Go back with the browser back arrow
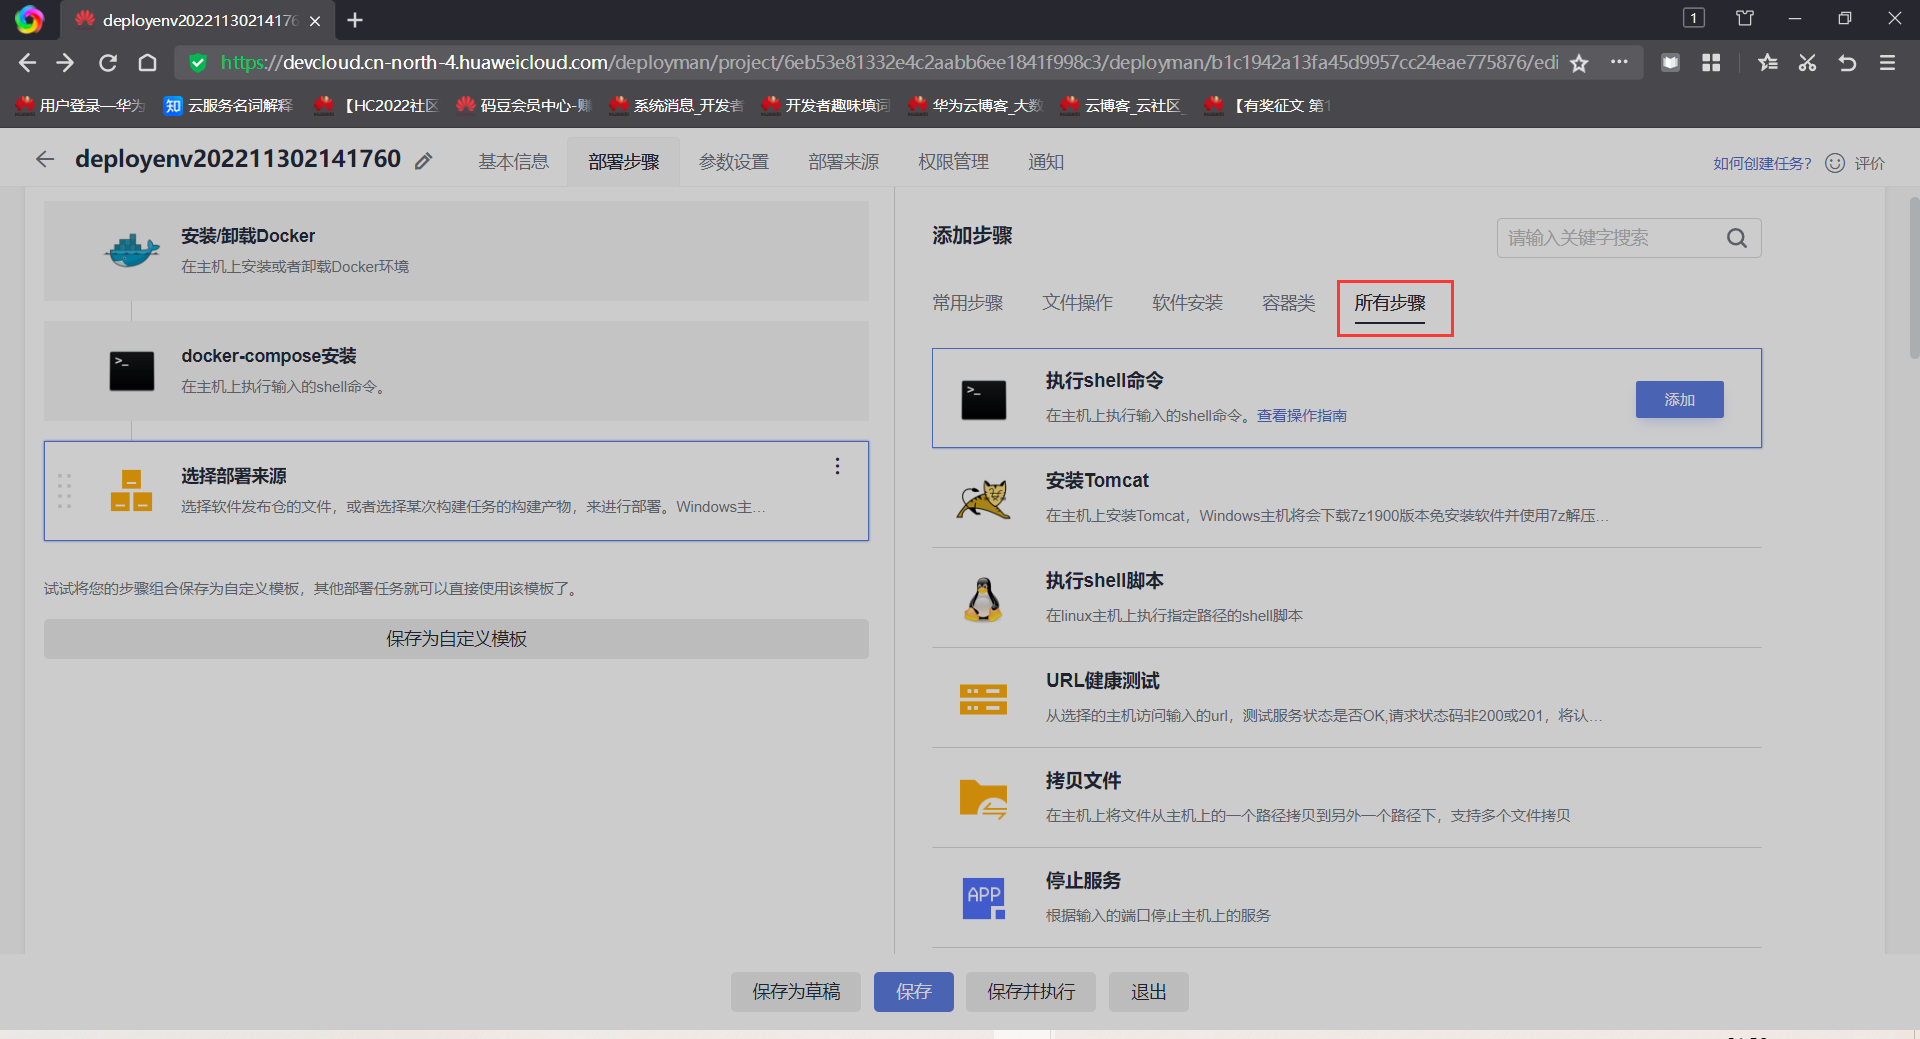Viewport: 1920px width, 1039px height. (27, 63)
